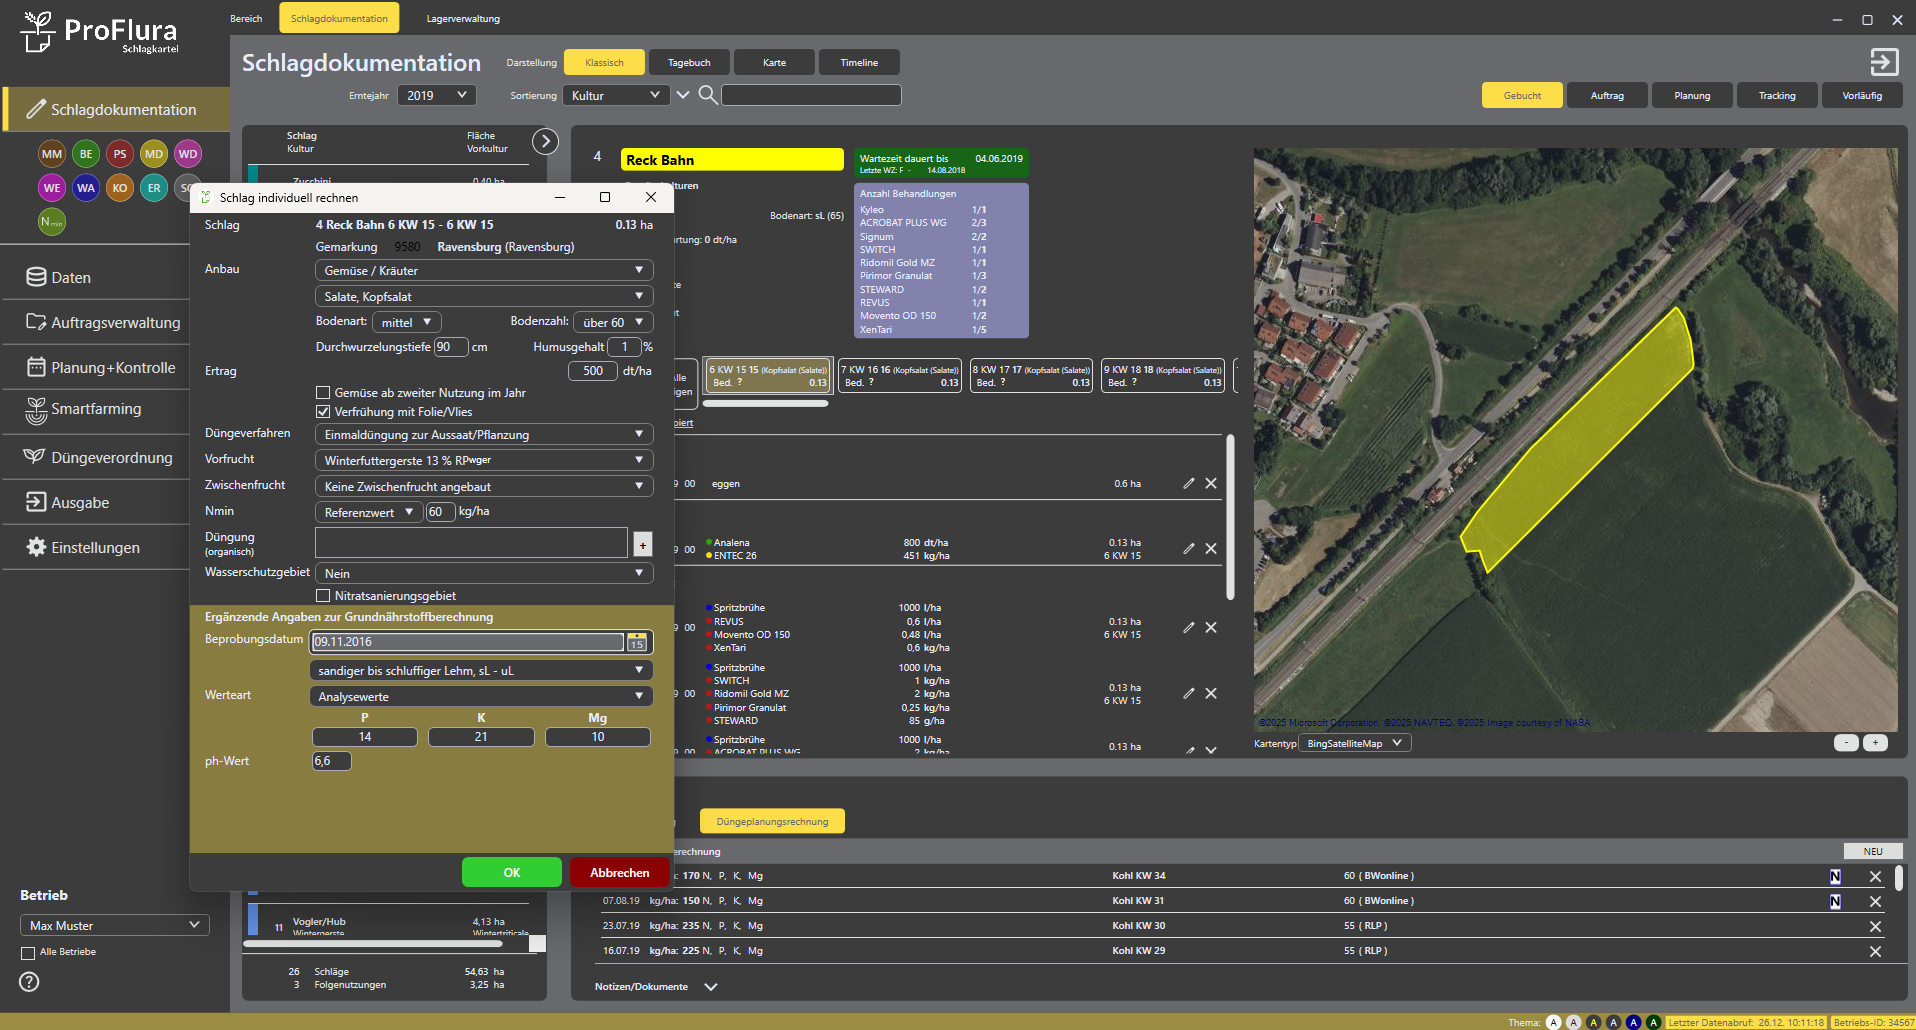Open the Lagerverwaltung tab
The width and height of the screenshot is (1916, 1030).
463,18
